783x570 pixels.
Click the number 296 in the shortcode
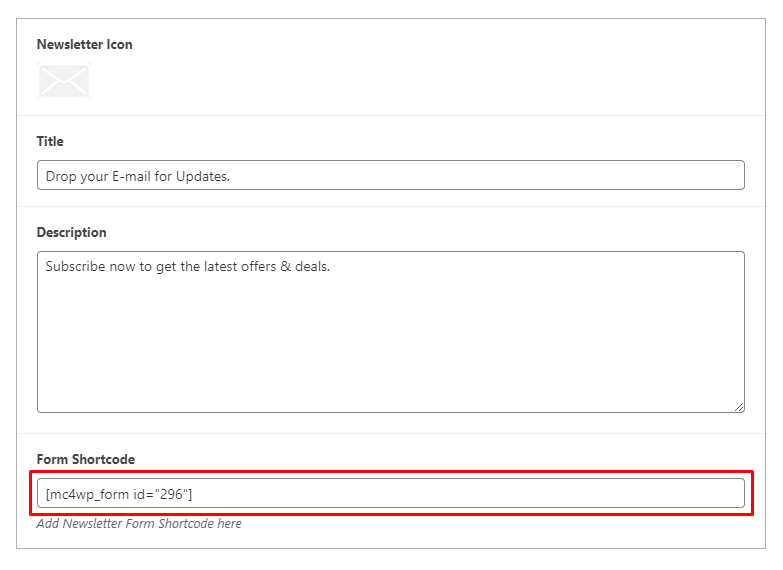pyautogui.click(x=172, y=494)
